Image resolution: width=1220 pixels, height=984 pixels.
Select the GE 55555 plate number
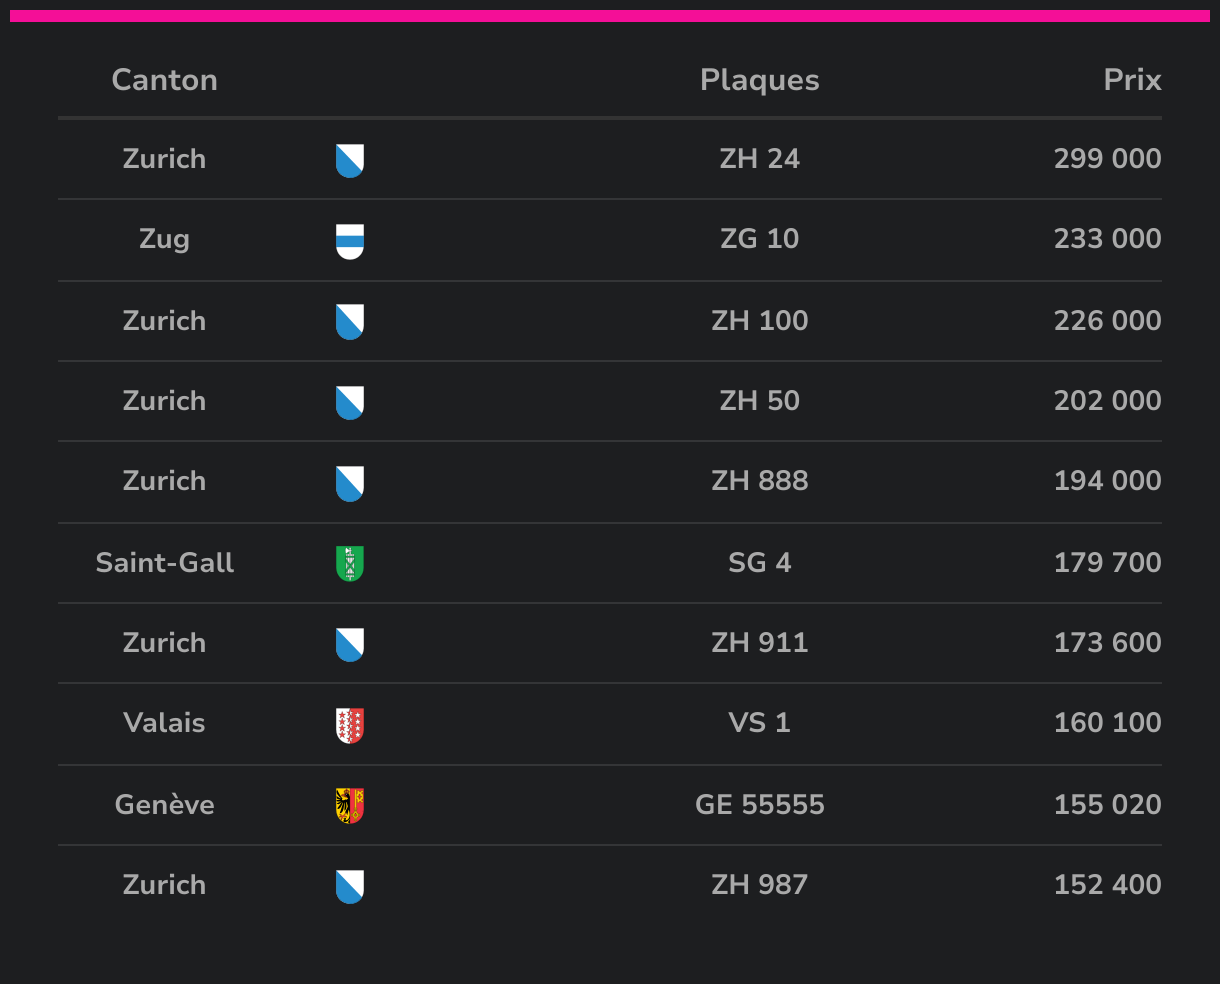760,805
